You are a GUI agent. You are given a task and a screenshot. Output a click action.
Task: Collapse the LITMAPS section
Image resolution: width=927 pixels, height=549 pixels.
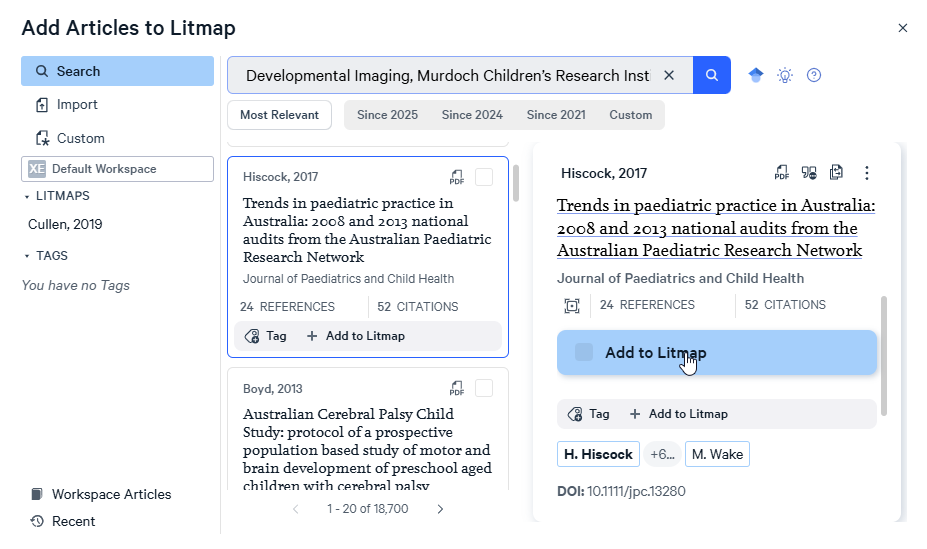(x=27, y=197)
